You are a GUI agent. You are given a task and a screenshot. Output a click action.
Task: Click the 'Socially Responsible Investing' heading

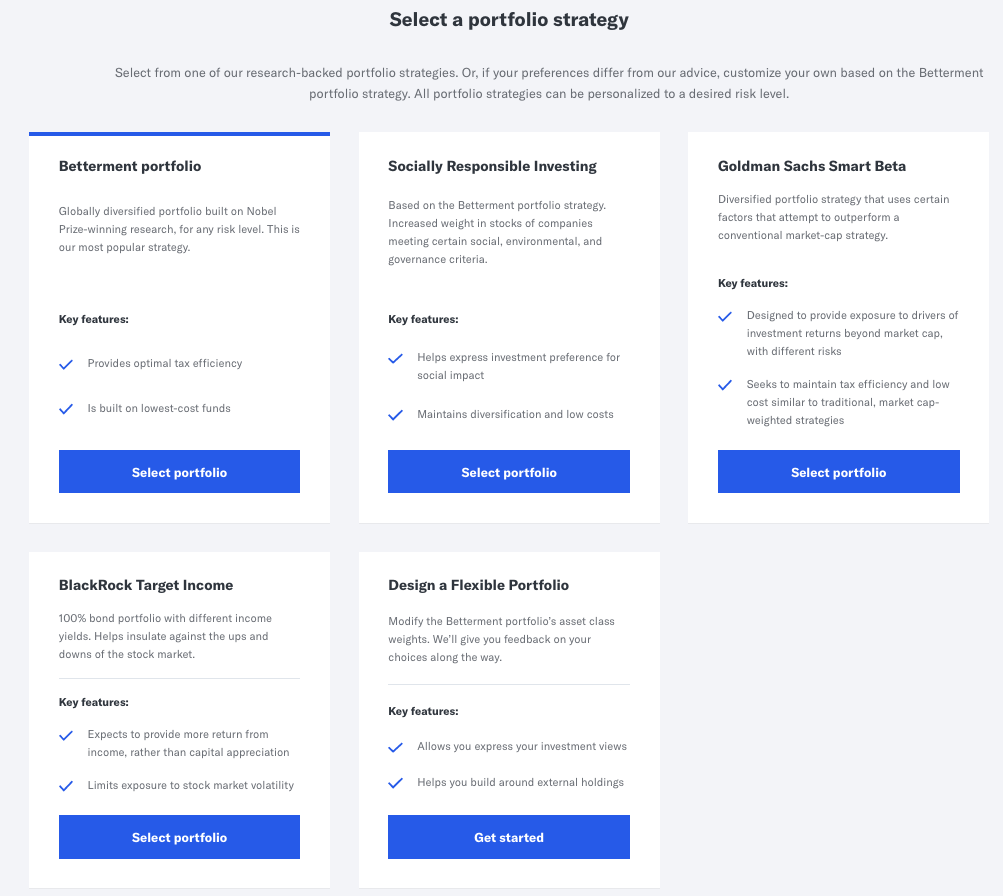492,166
